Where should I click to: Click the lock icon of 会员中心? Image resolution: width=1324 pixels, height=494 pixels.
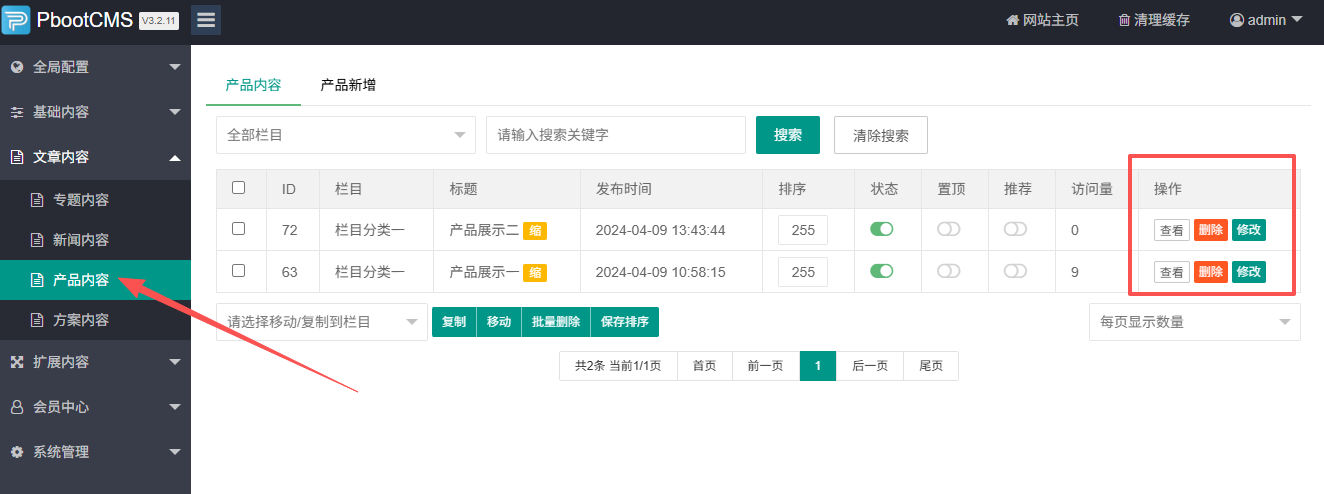tap(16, 407)
